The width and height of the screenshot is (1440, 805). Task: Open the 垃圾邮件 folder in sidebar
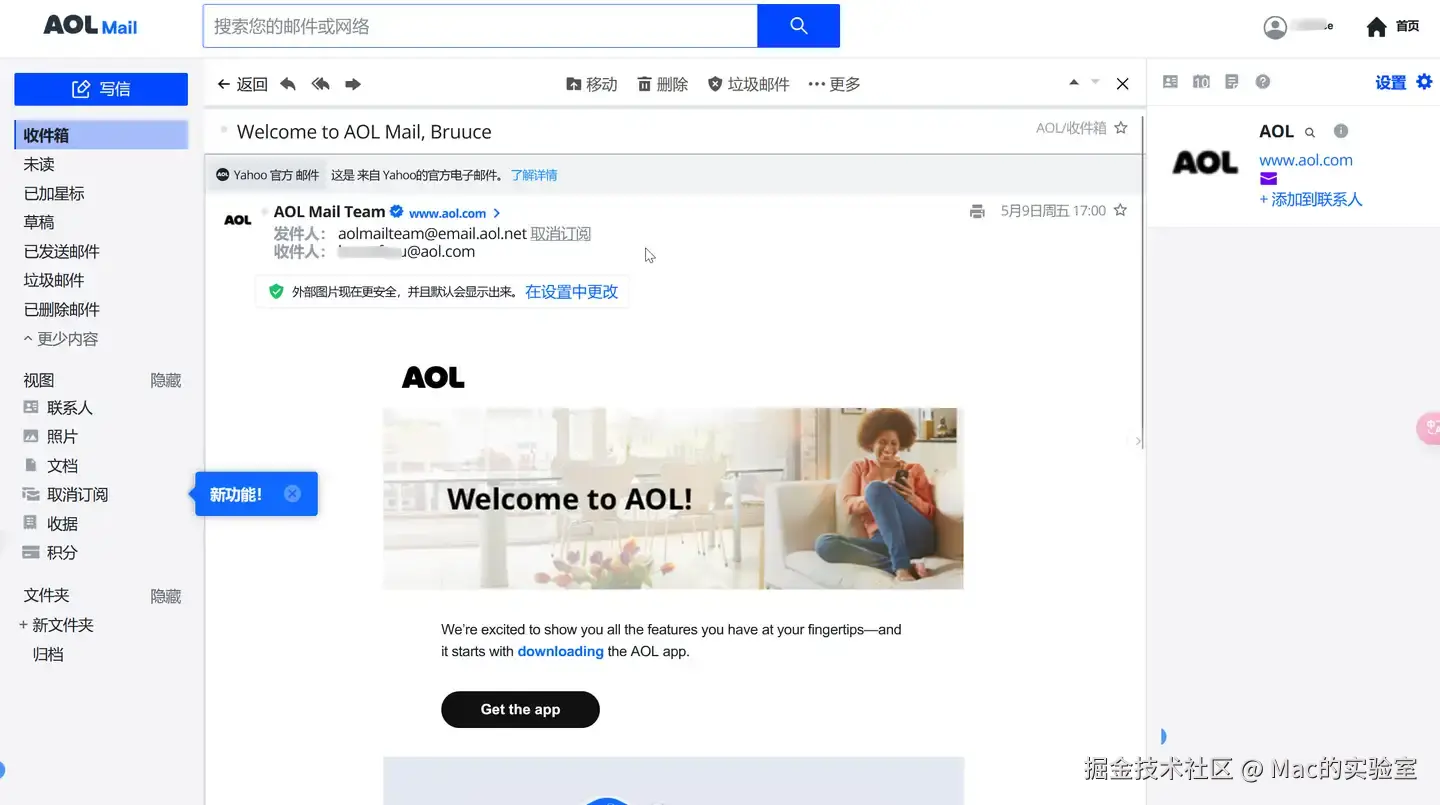(x=54, y=280)
